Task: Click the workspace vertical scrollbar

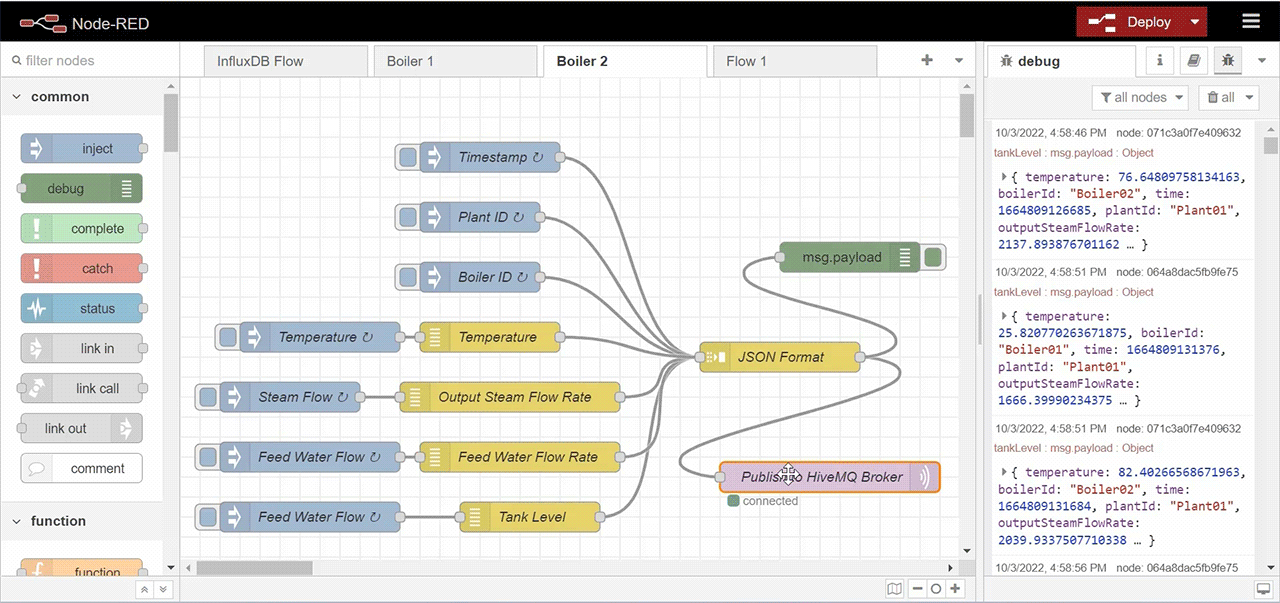Action: point(967,115)
